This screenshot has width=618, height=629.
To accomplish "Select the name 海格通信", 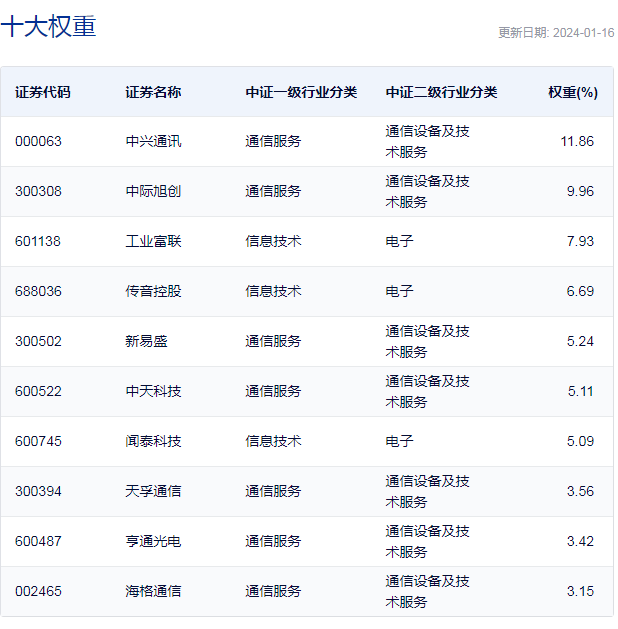I will (x=153, y=591).
